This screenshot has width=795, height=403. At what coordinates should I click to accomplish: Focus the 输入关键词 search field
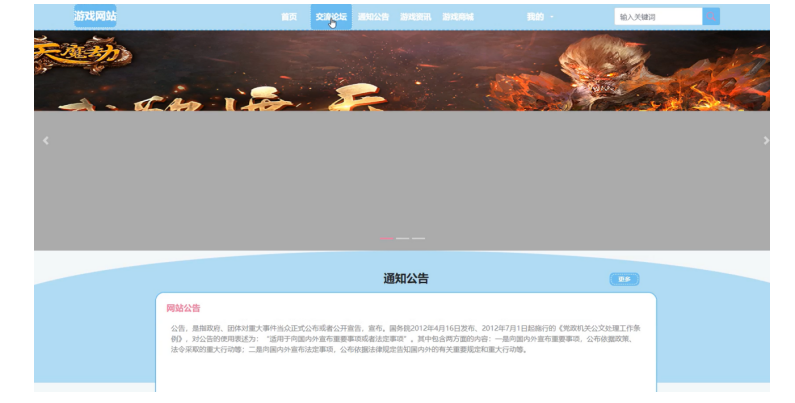coord(658,17)
